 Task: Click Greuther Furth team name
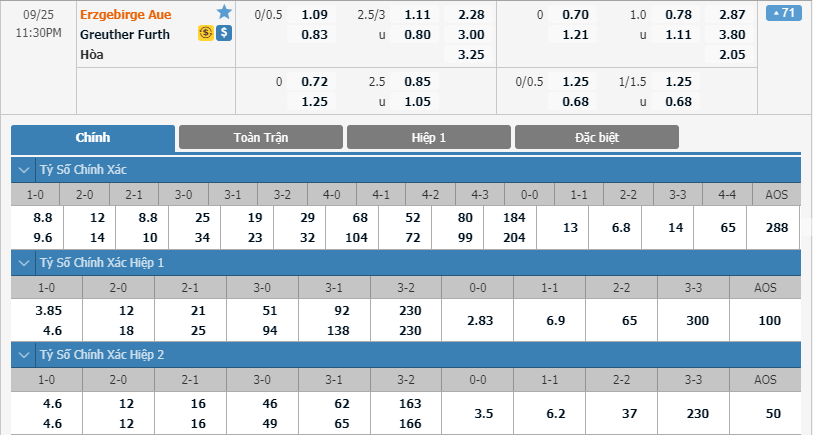(x=125, y=34)
